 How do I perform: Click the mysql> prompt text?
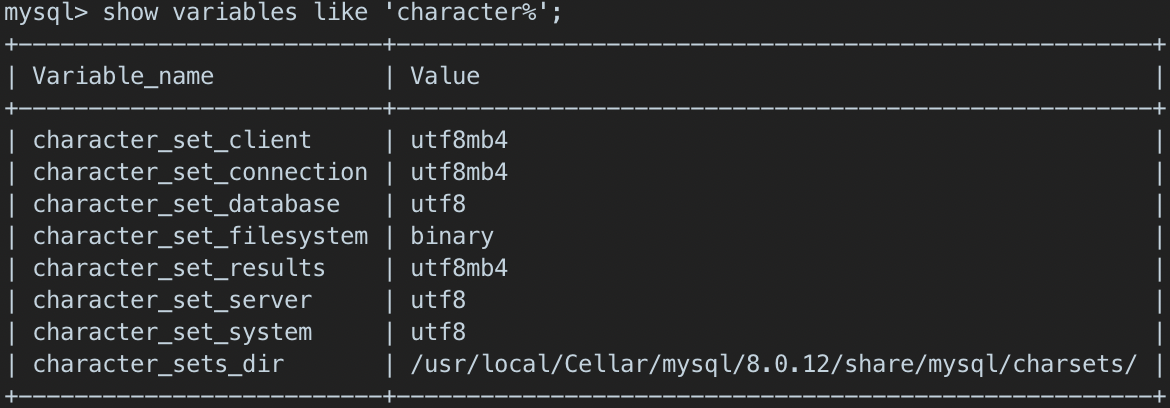(45, 14)
